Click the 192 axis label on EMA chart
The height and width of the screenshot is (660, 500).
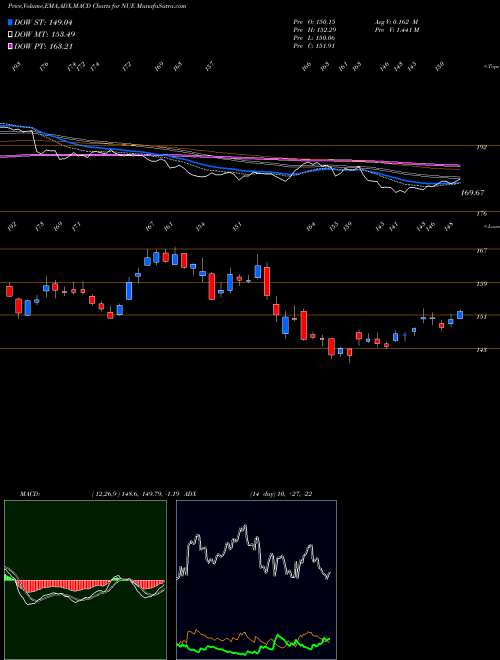[x=481, y=147]
